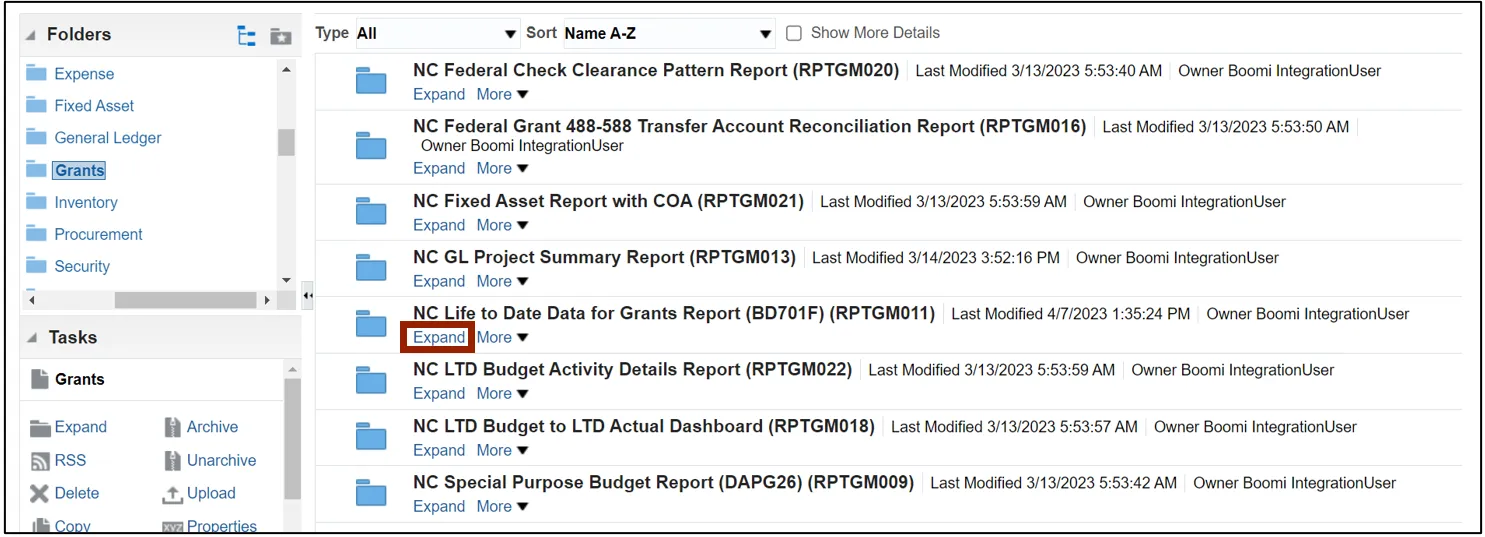Viewport: 1485px width, 537px height.
Task: Click the Upload task icon
Action: tap(172, 494)
